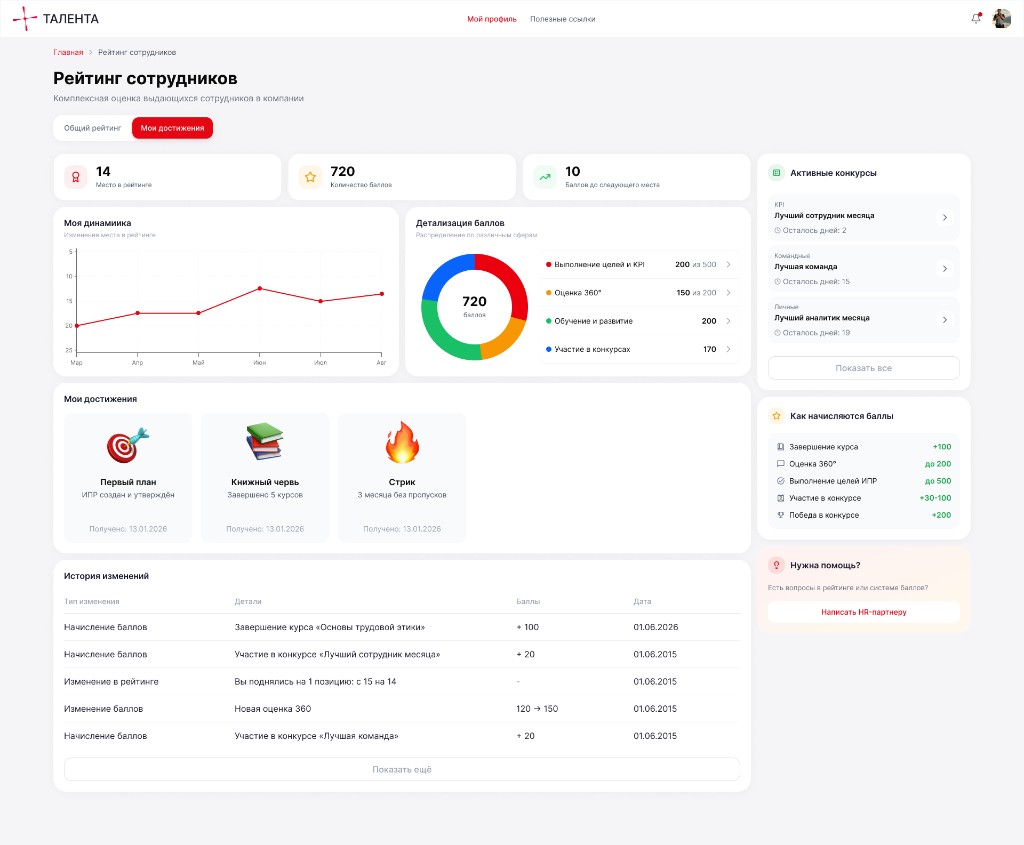Click the Показать ещё button
This screenshot has height=845, width=1024.
(x=402, y=769)
